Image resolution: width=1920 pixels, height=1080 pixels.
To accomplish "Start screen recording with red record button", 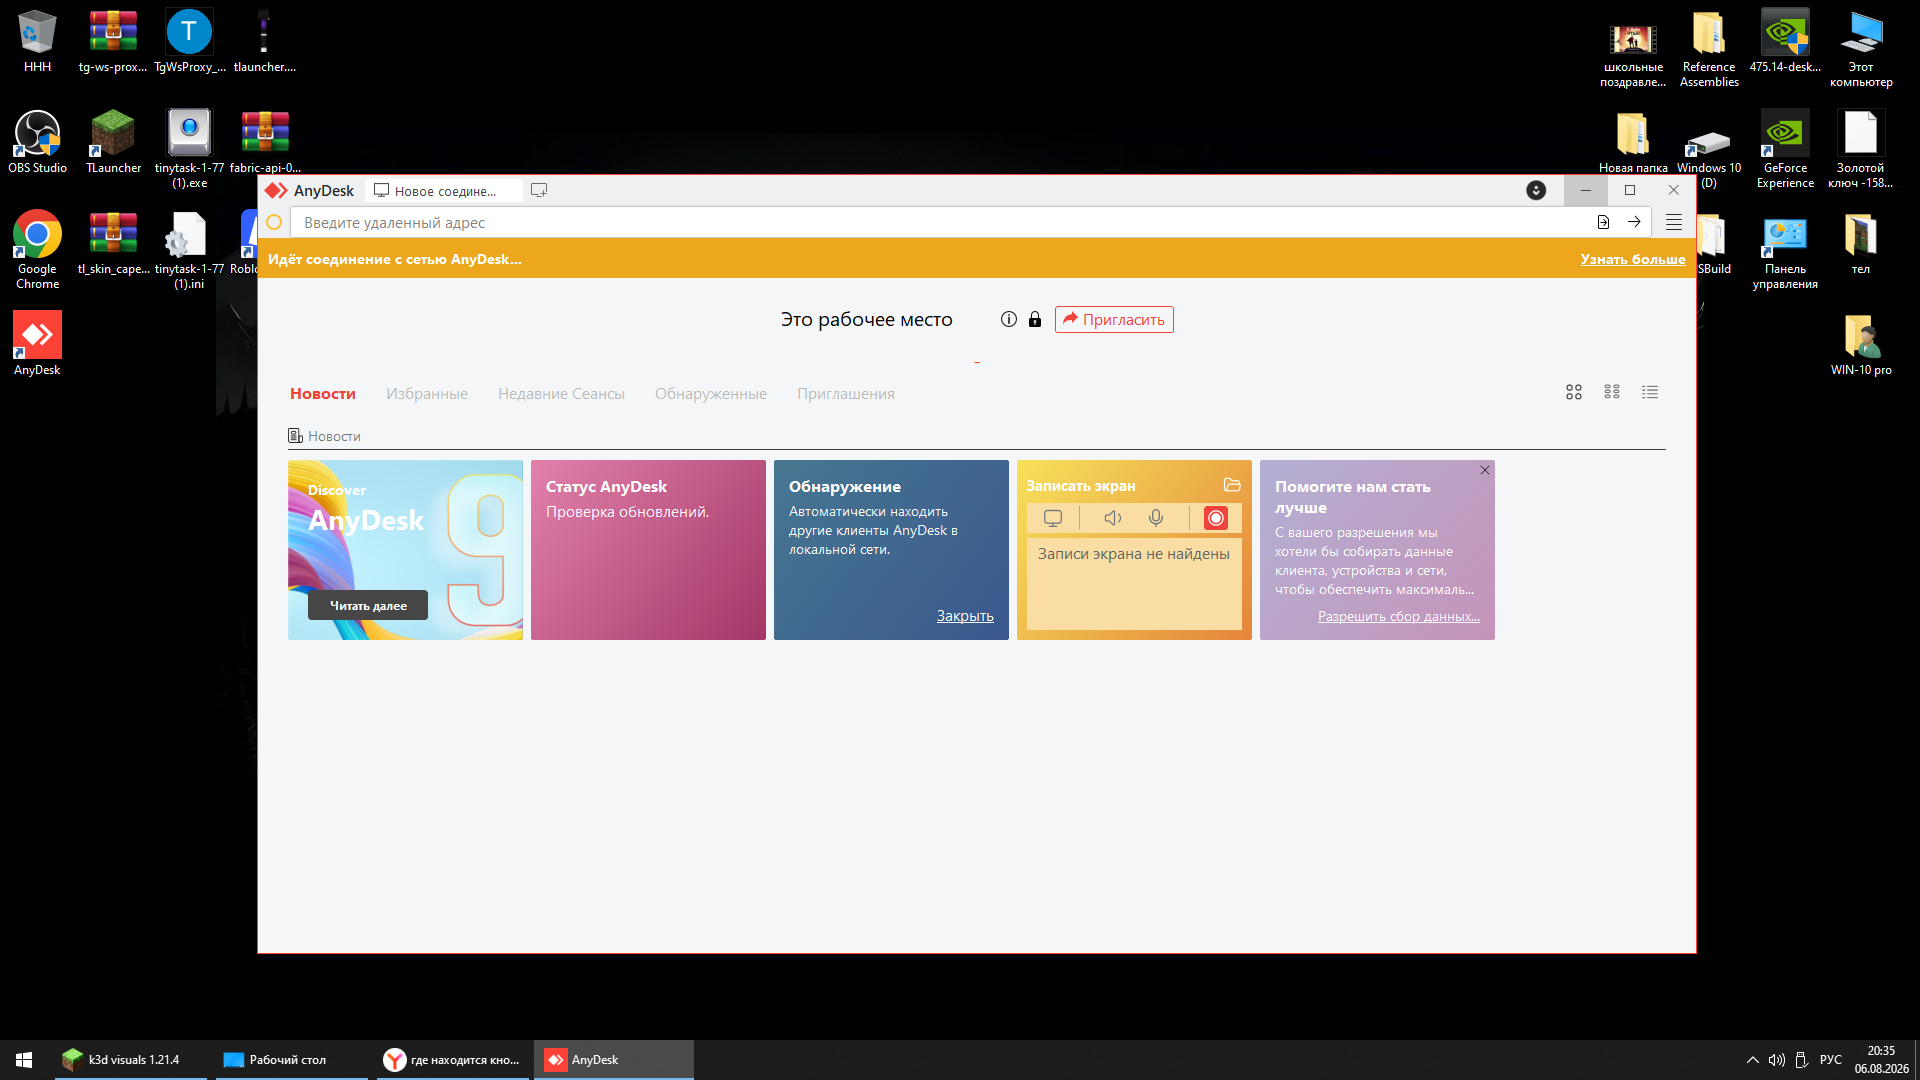I will coord(1216,518).
